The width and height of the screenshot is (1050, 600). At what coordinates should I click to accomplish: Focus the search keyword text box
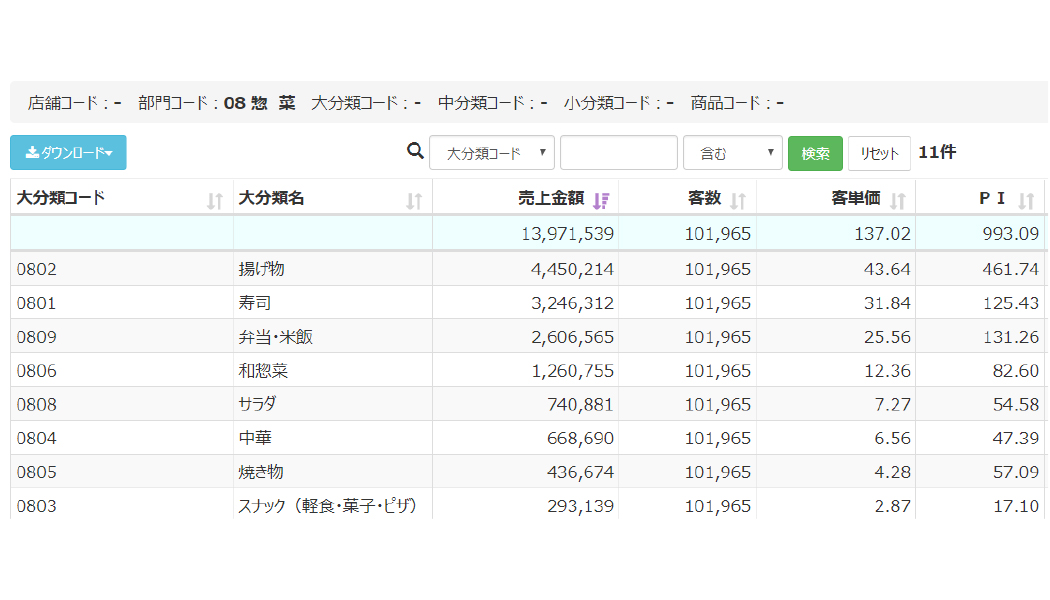pyautogui.click(x=618, y=153)
